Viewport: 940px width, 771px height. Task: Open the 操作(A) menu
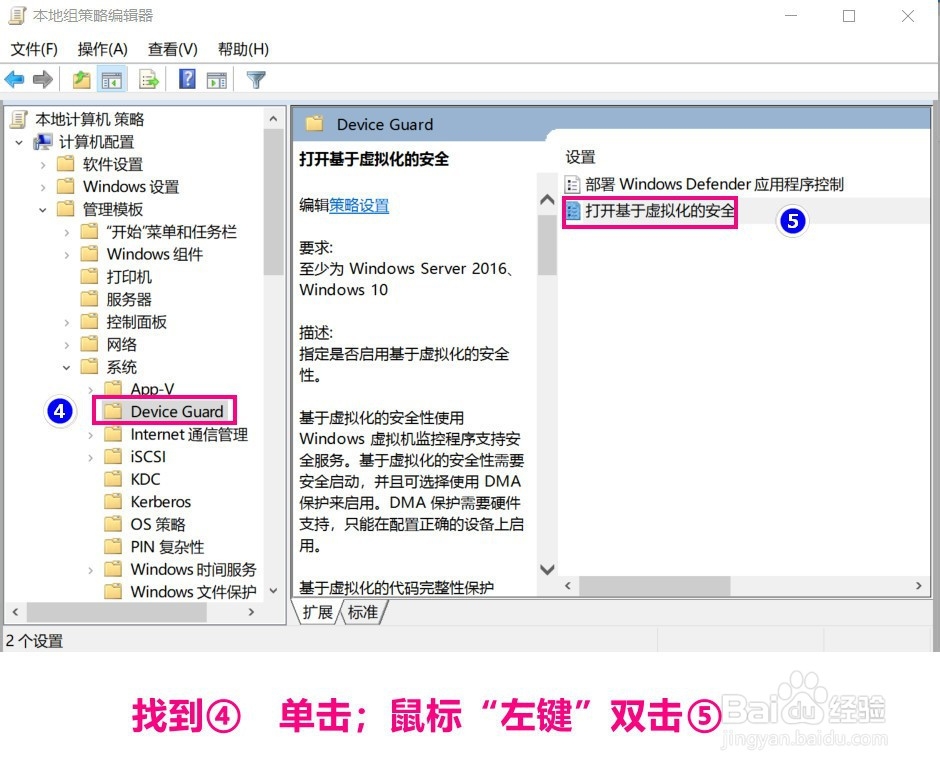pos(103,48)
